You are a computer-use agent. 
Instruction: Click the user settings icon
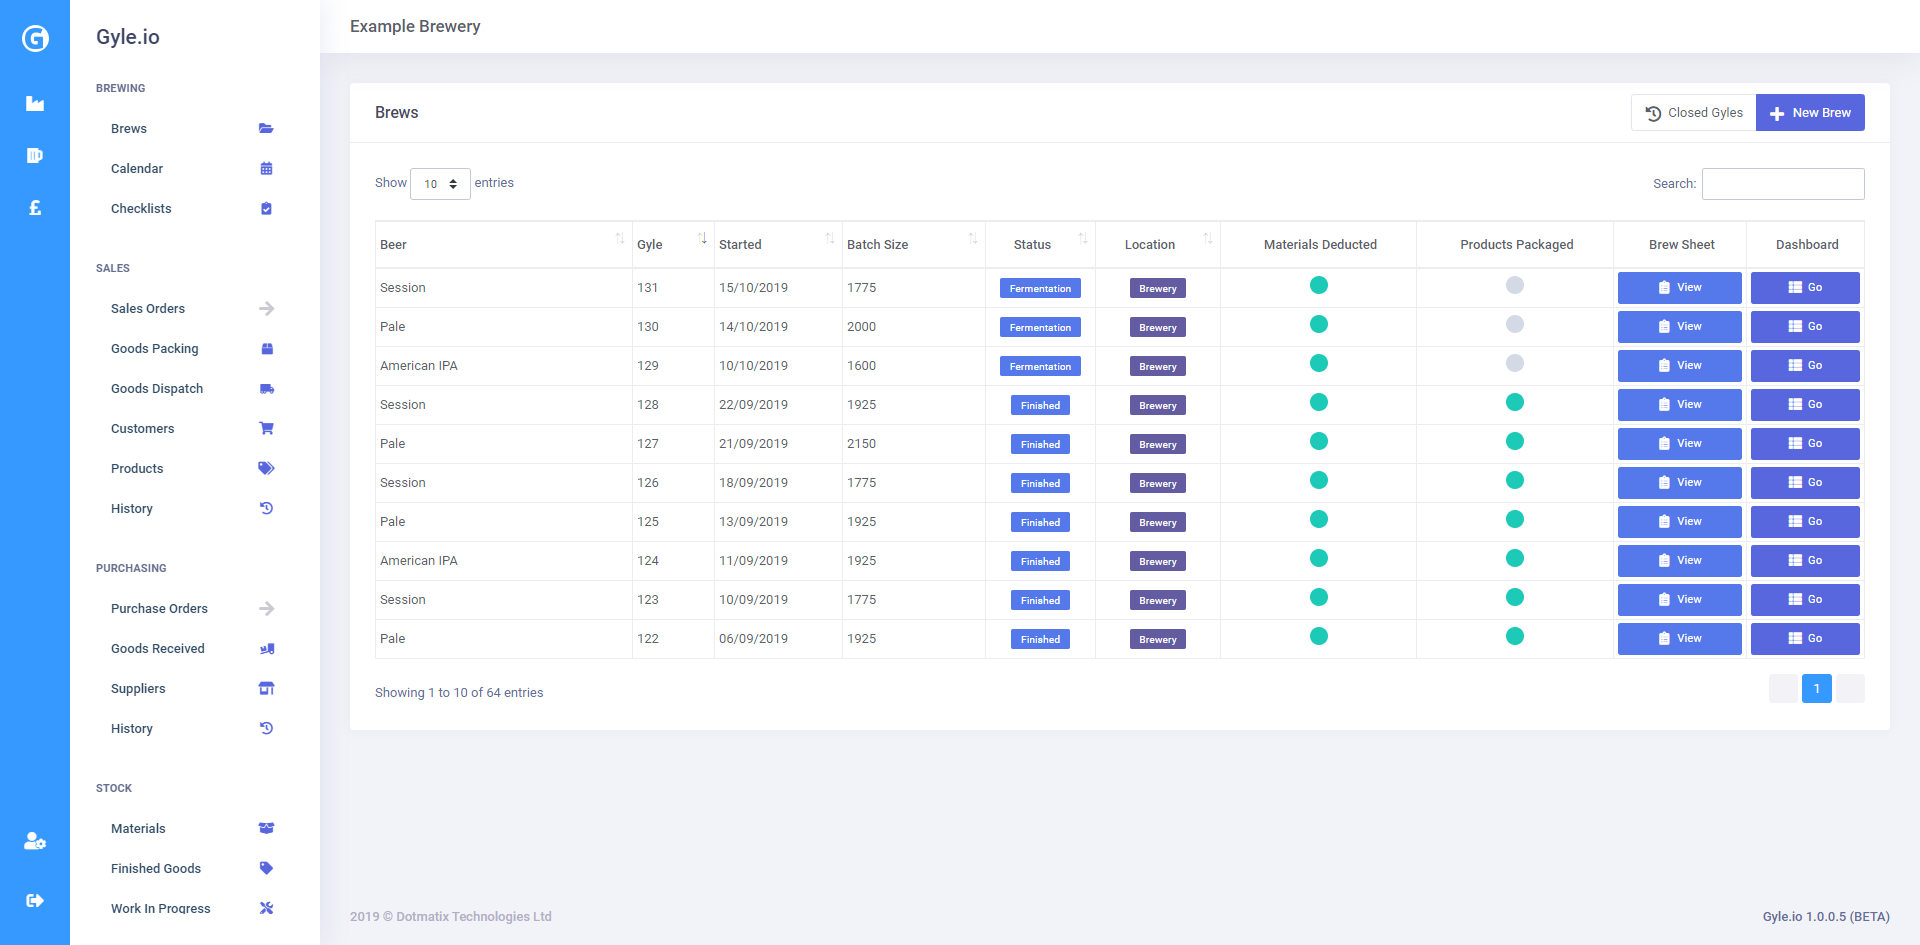coord(35,841)
